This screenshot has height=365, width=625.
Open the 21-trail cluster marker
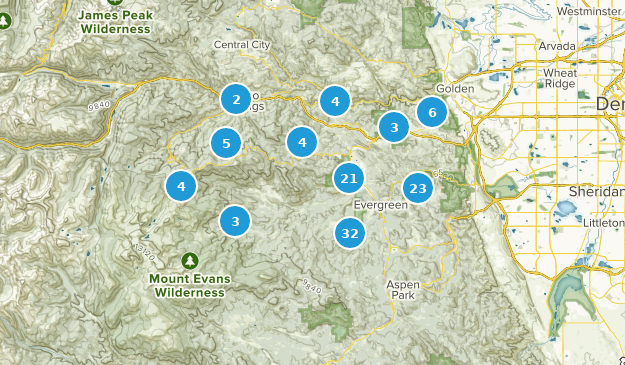(x=349, y=178)
